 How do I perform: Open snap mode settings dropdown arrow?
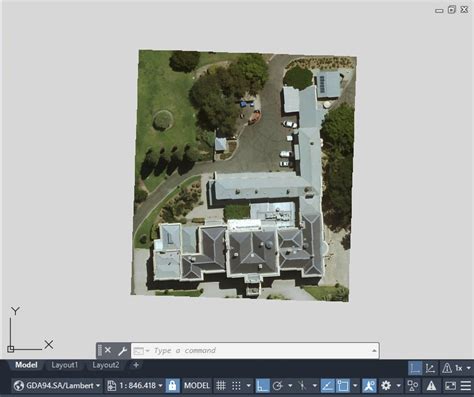248,386
